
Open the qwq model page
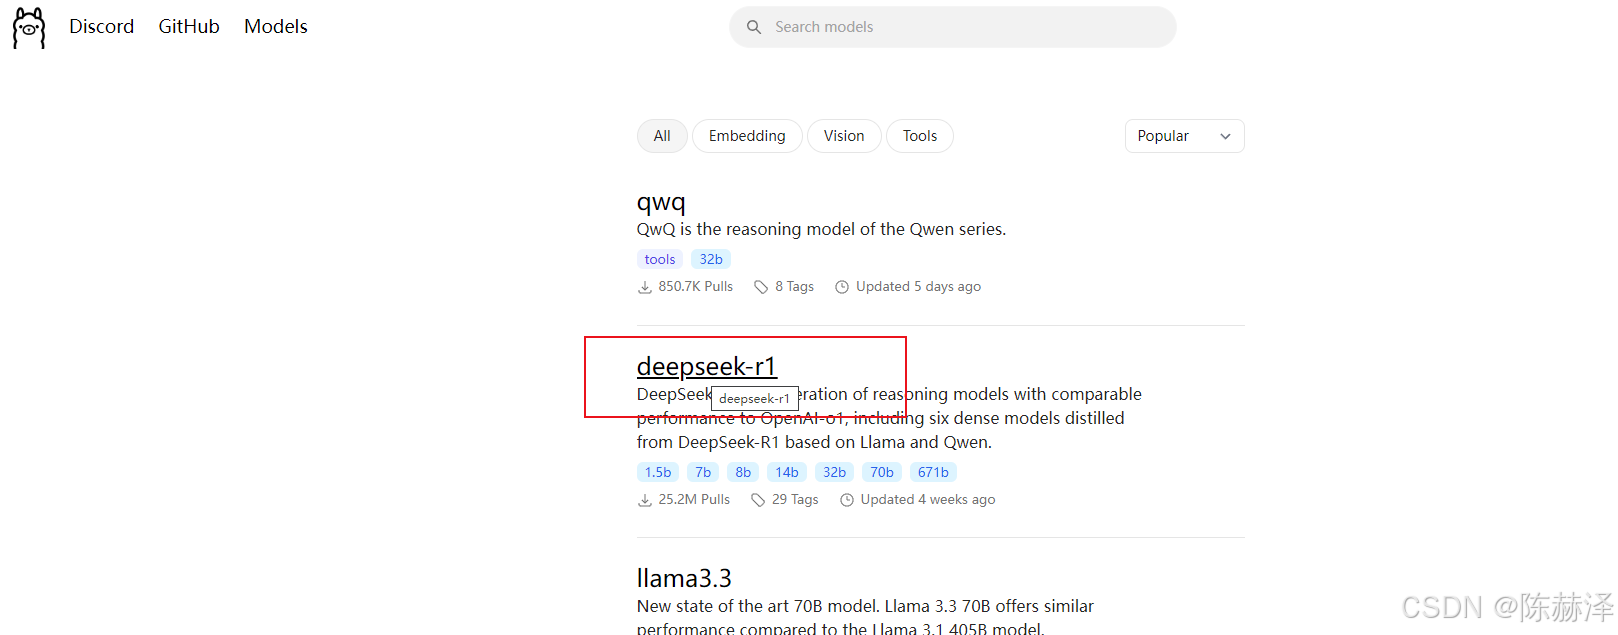pos(661,202)
